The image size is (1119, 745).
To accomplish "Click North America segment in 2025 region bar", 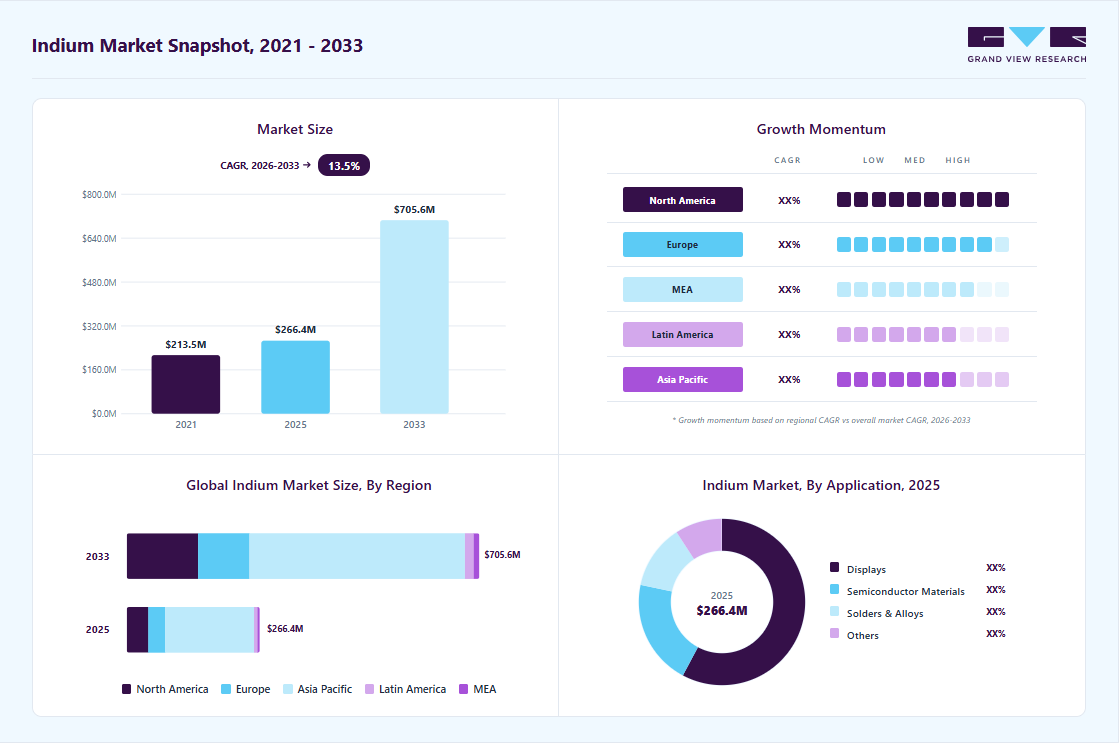I will (137, 629).
